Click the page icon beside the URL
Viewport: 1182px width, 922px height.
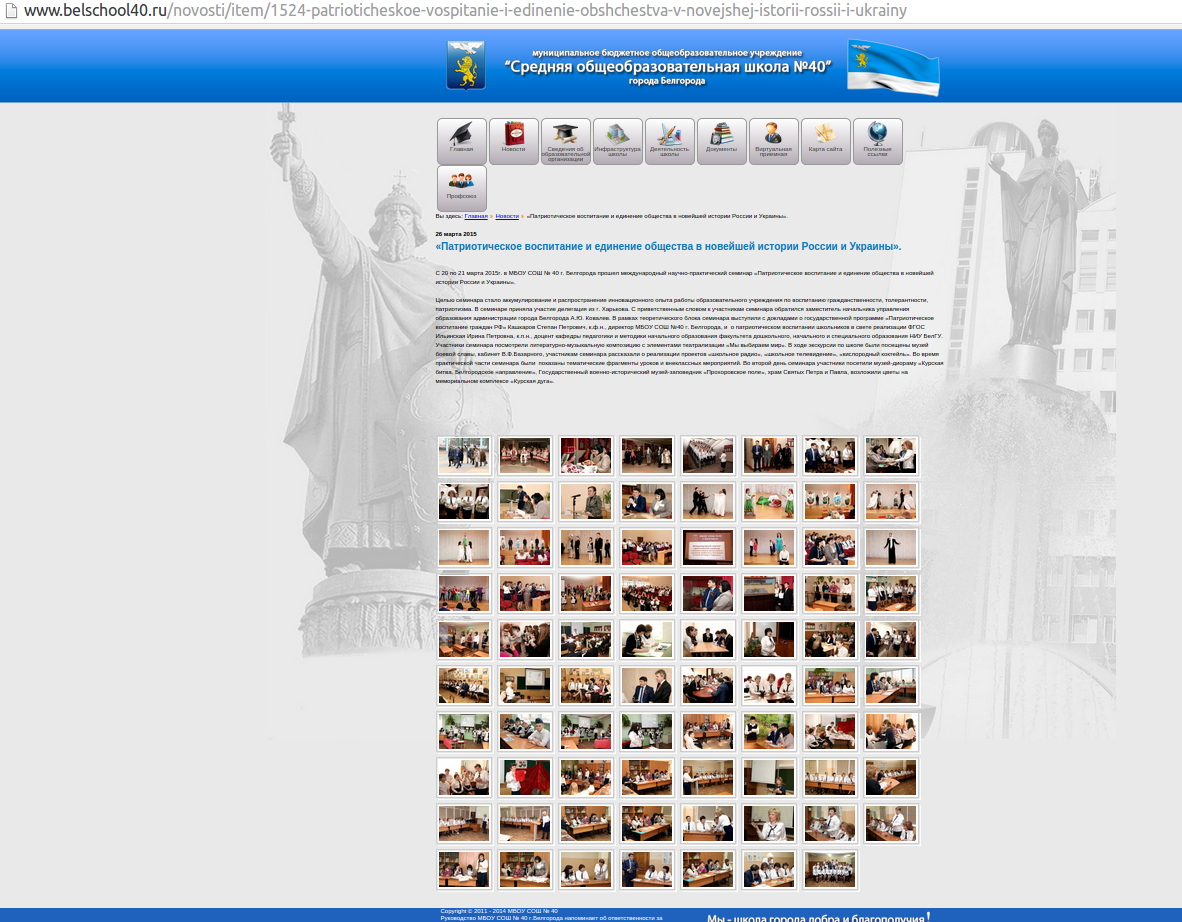[11, 11]
